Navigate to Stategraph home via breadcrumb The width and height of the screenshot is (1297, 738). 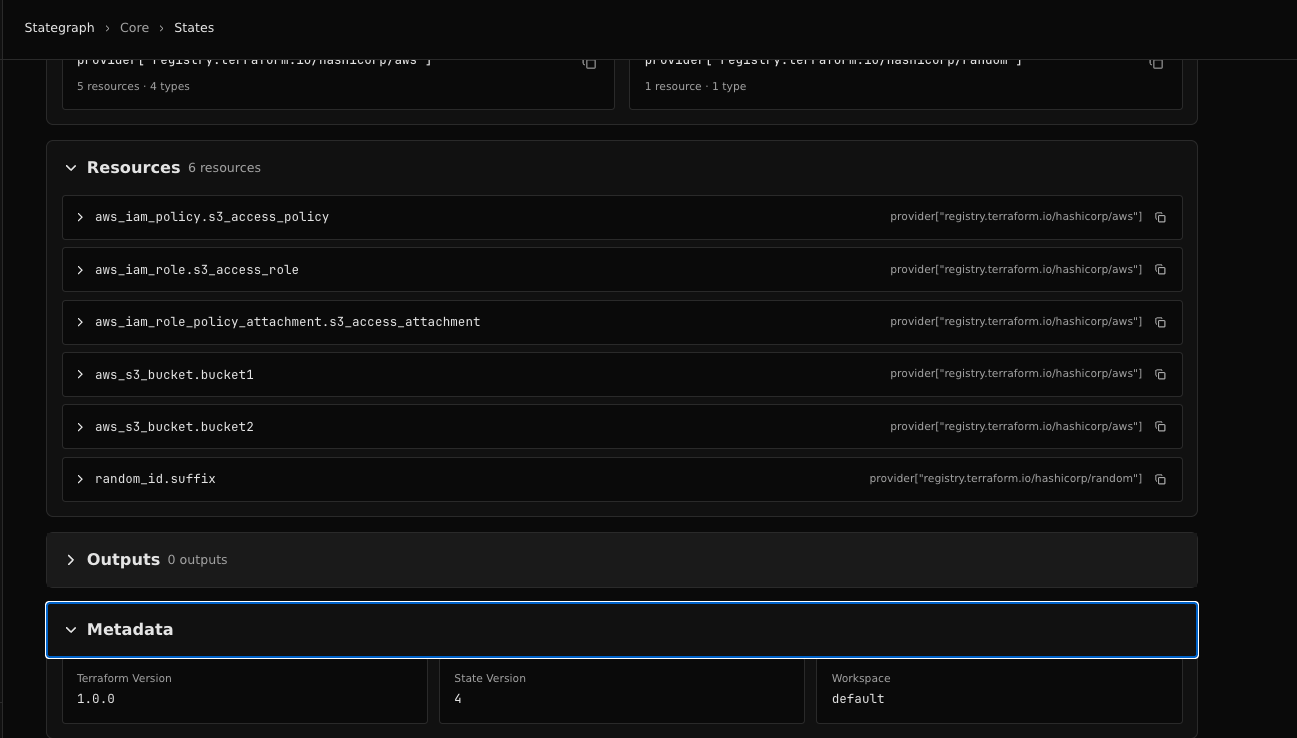click(59, 27)
